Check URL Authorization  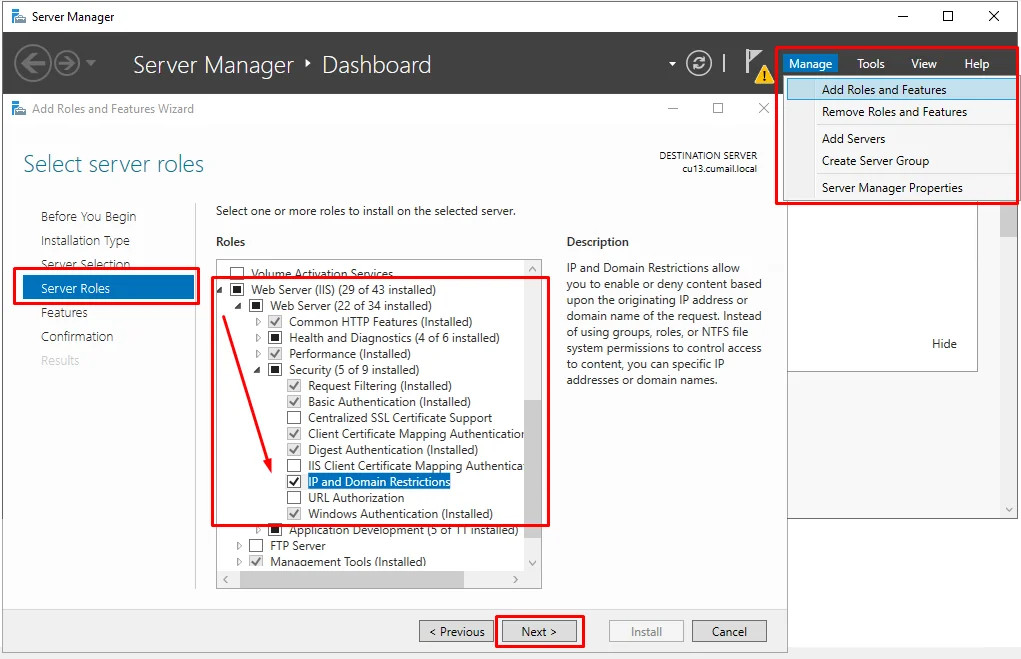(x=294, y=498)
